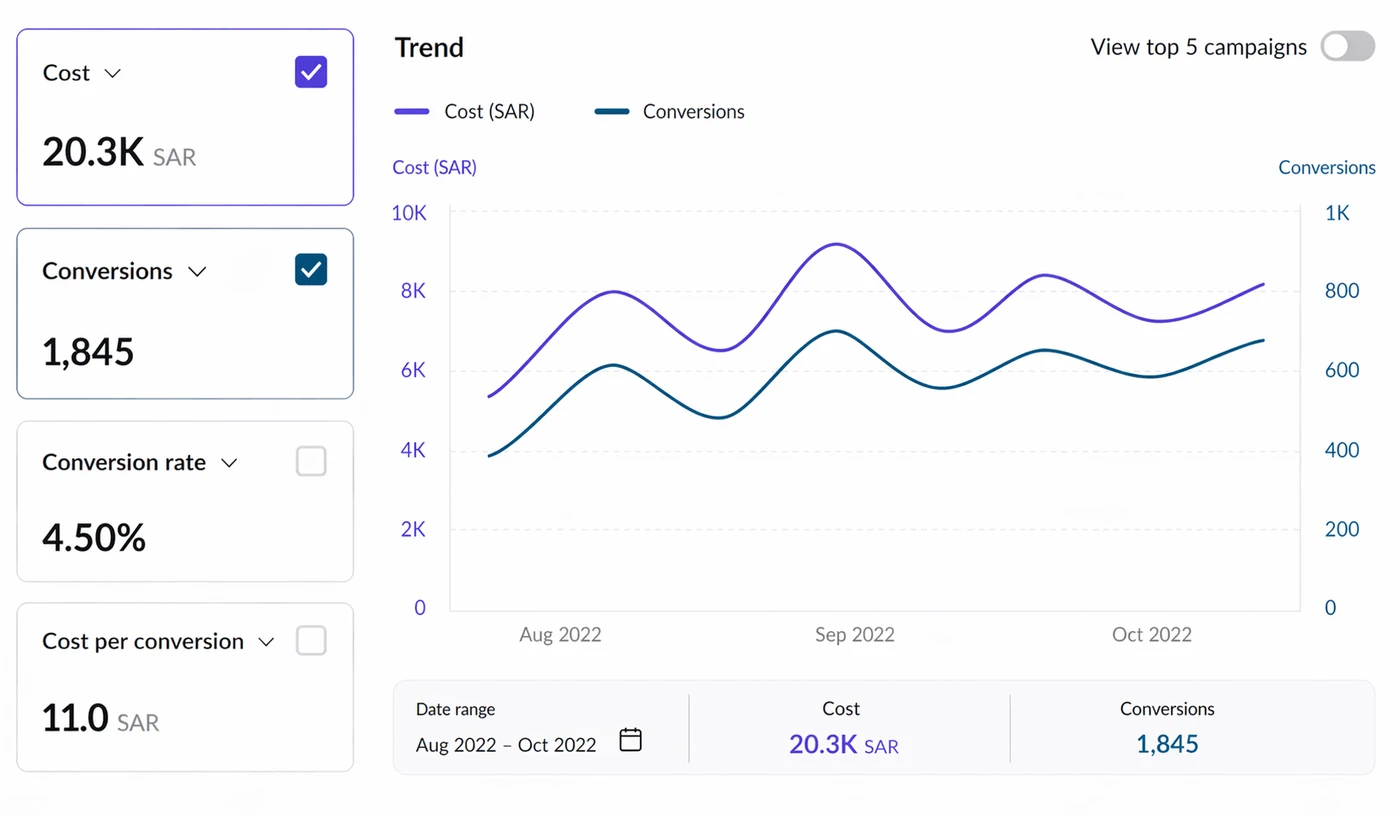Click the View top 5 campaigns label
Viewport: 1400px width, 815px height.
tap(1198, 47)
